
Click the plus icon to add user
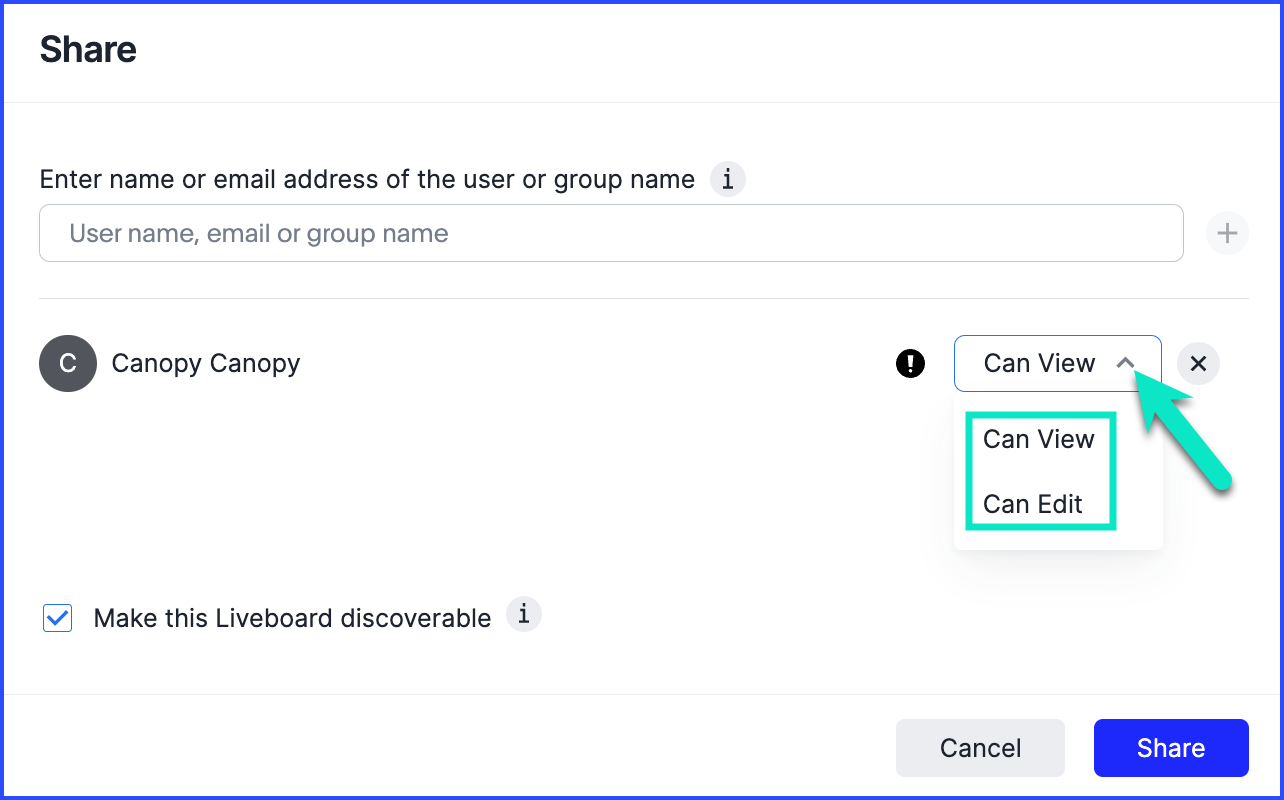[1227, 234]
